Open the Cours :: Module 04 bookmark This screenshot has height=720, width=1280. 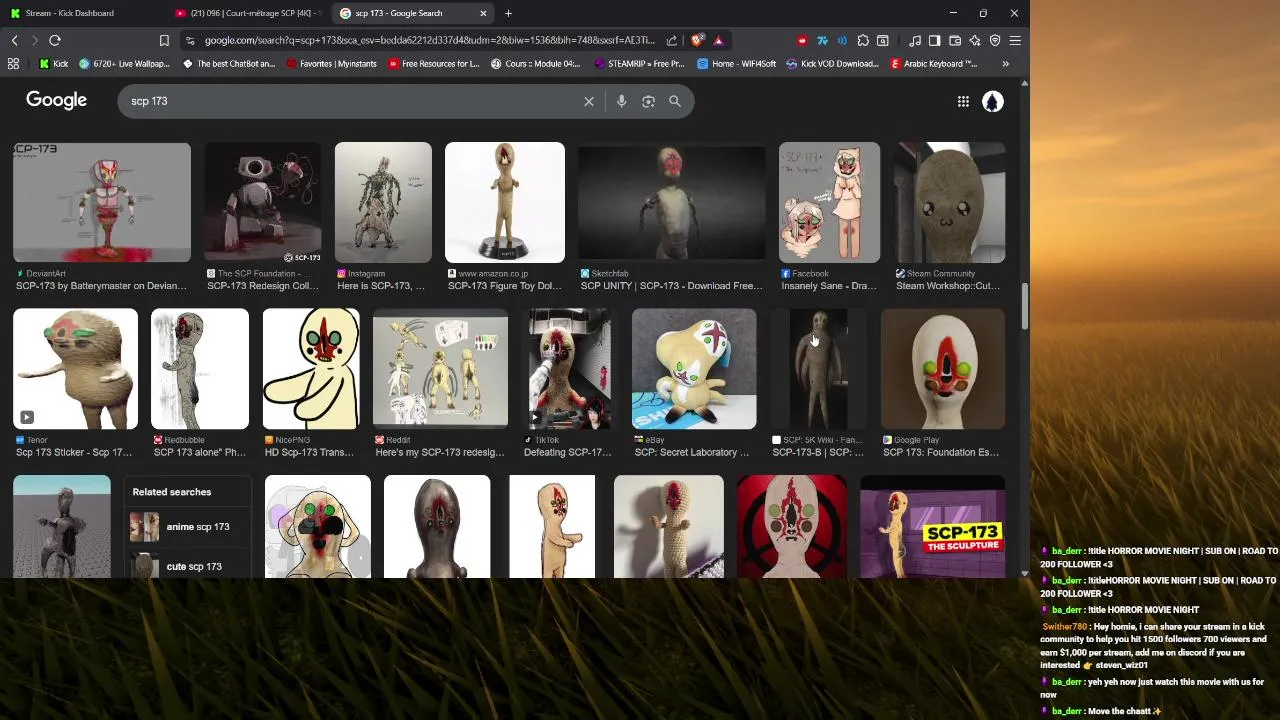click(x=536, y=63)
